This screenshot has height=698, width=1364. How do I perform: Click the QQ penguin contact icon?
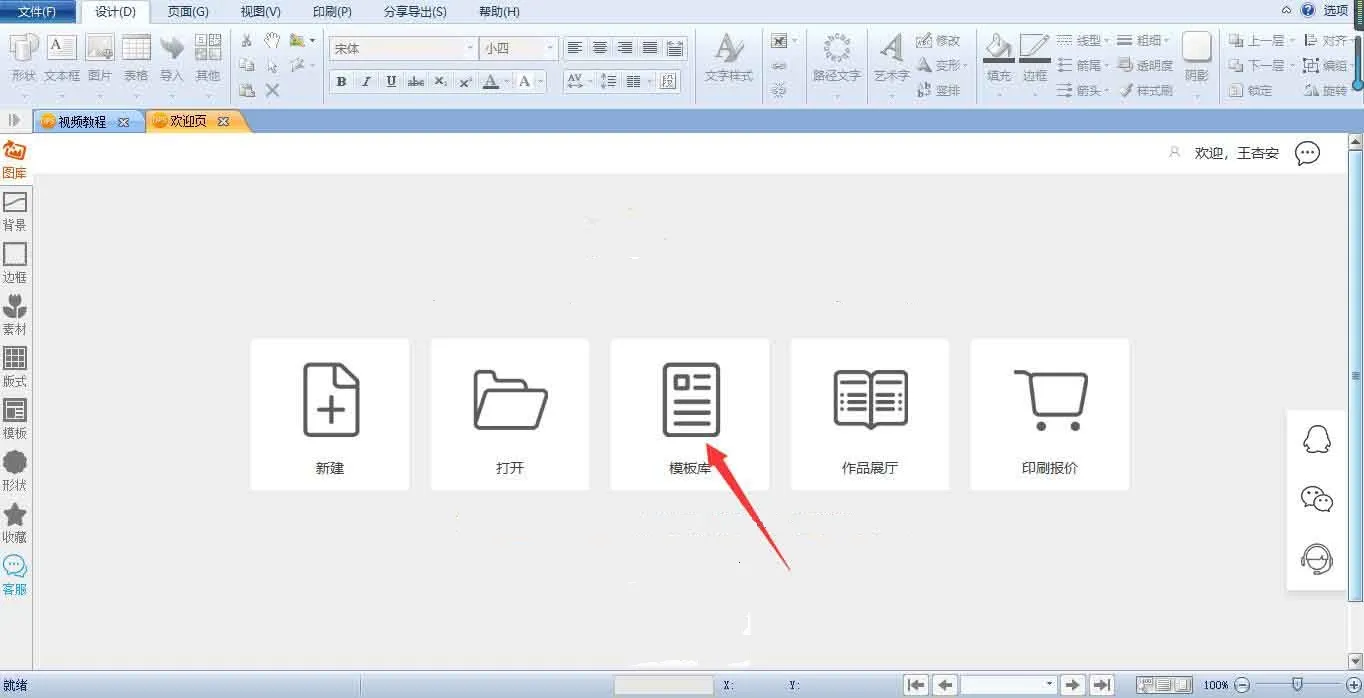pyautogui.click(x=1317, y=439)
